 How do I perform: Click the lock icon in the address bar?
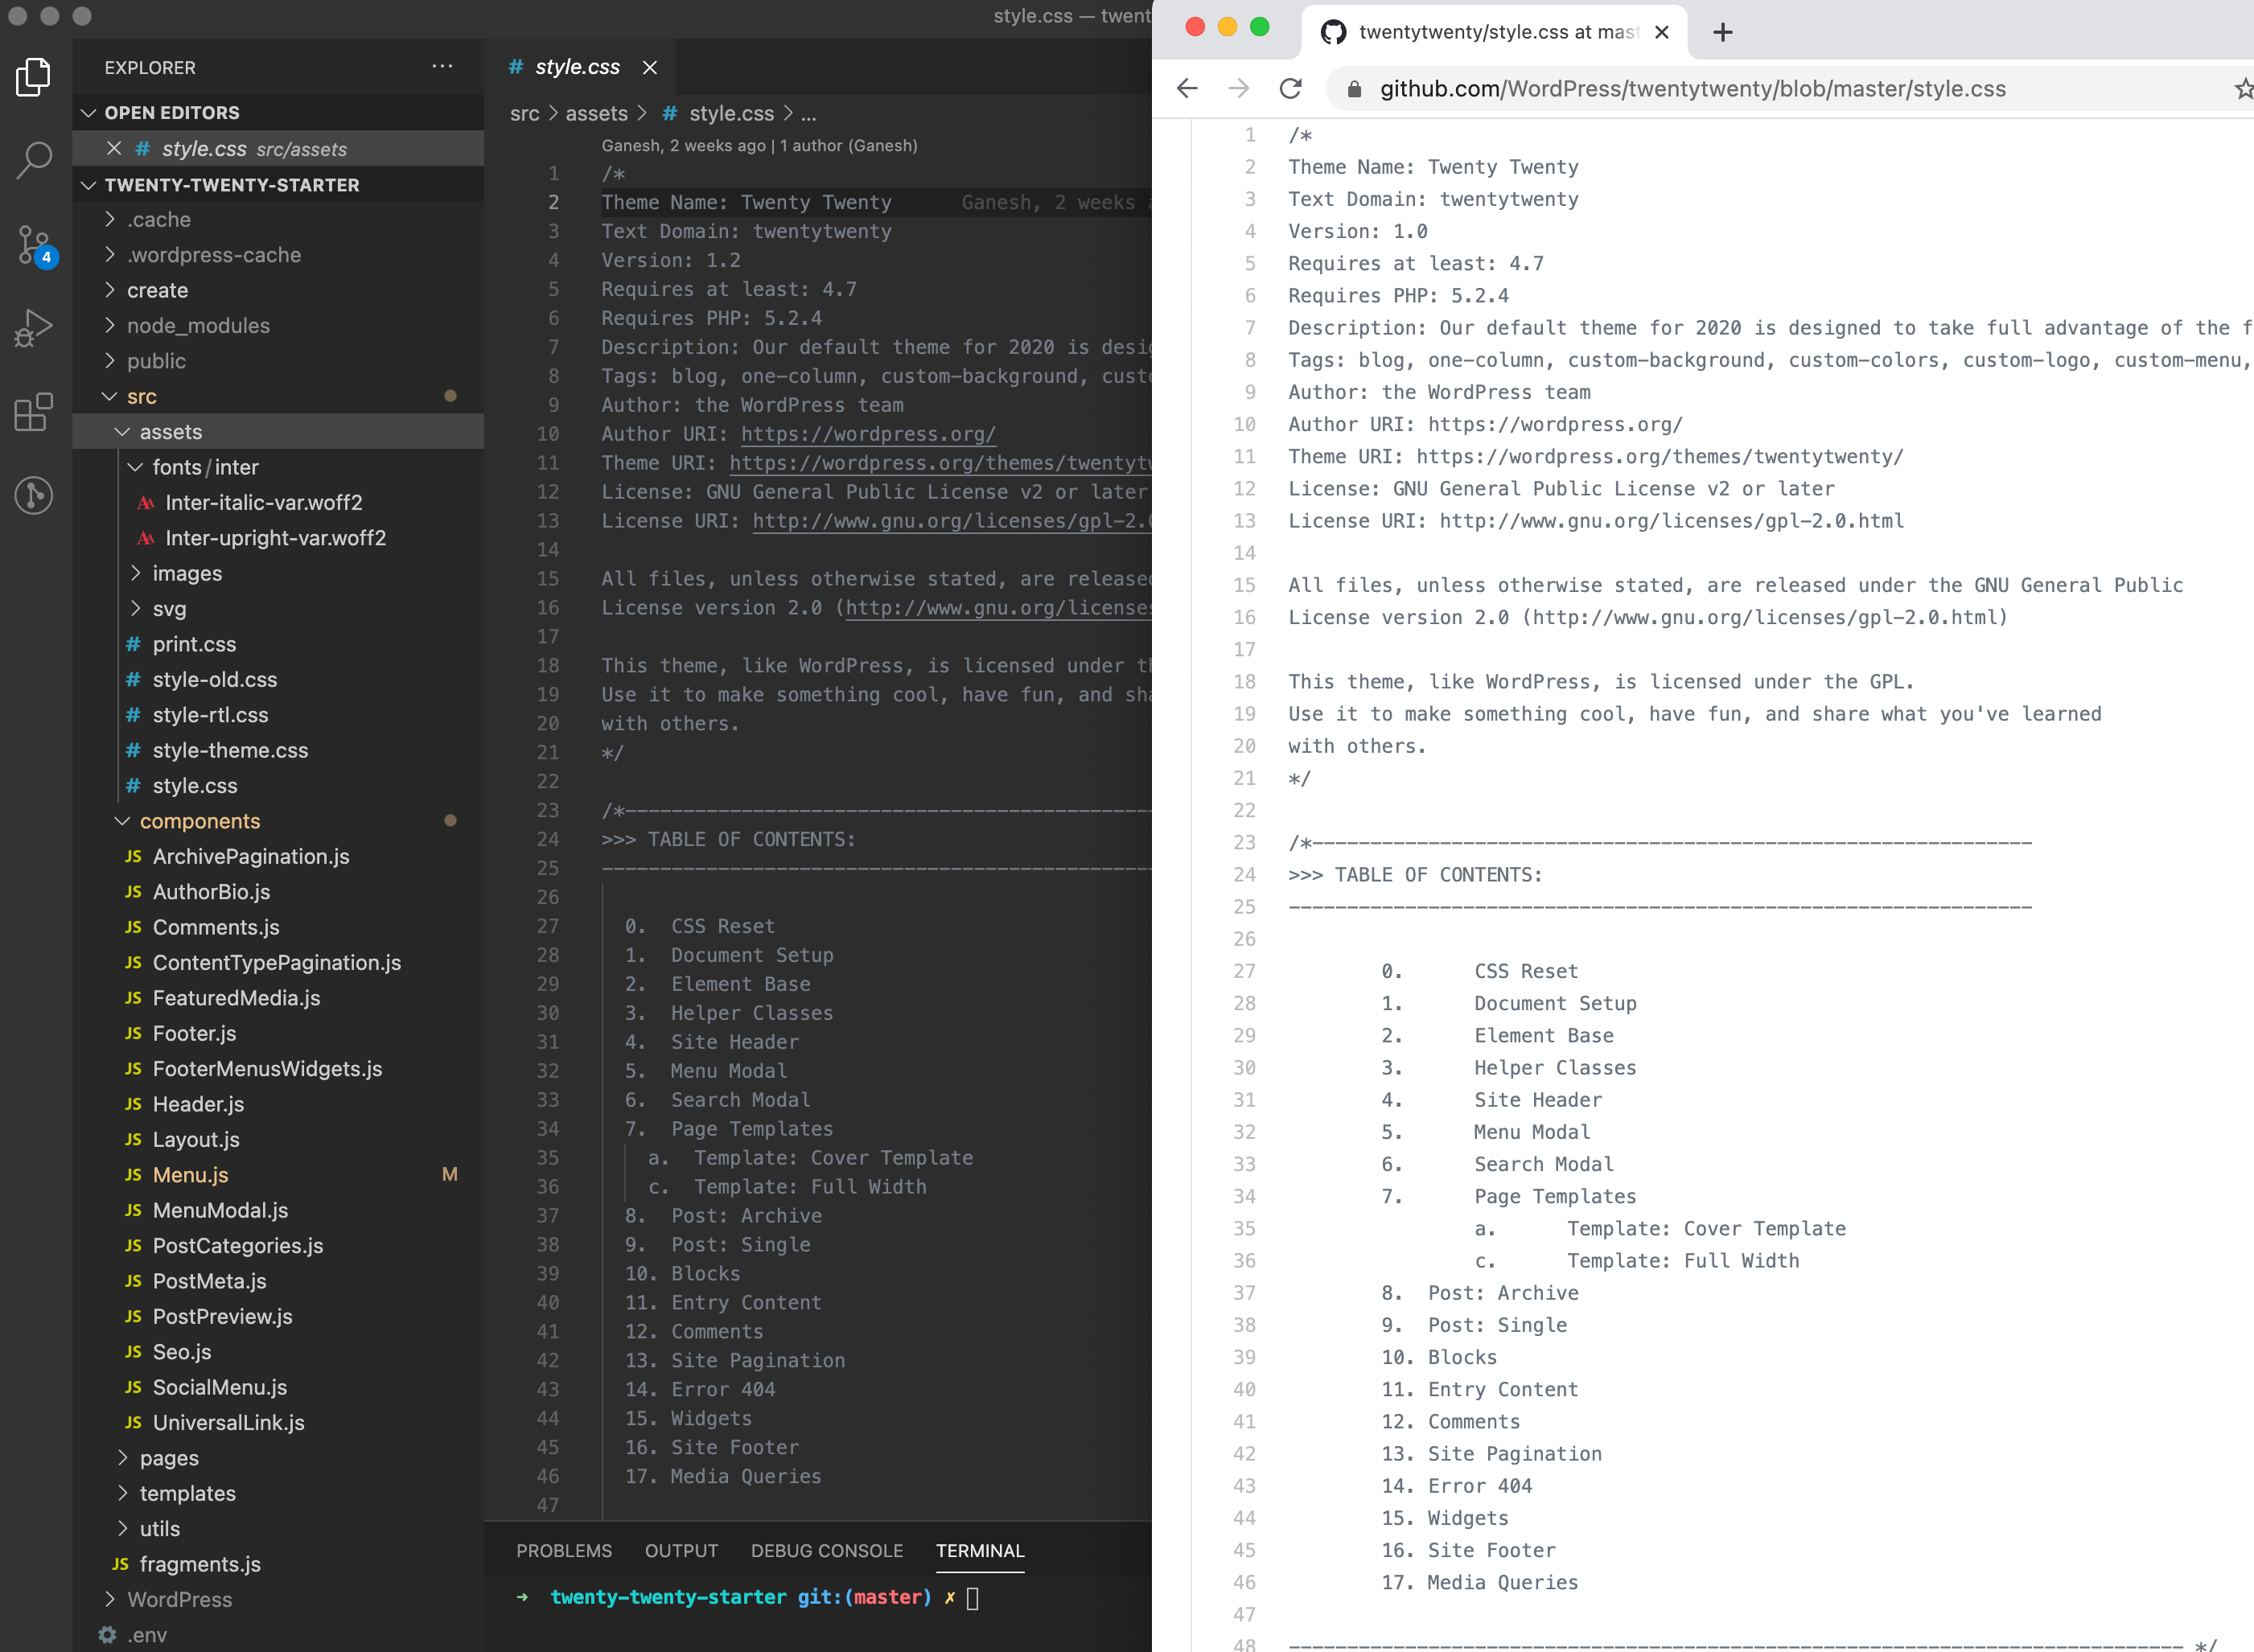[x=1354, y=89]
